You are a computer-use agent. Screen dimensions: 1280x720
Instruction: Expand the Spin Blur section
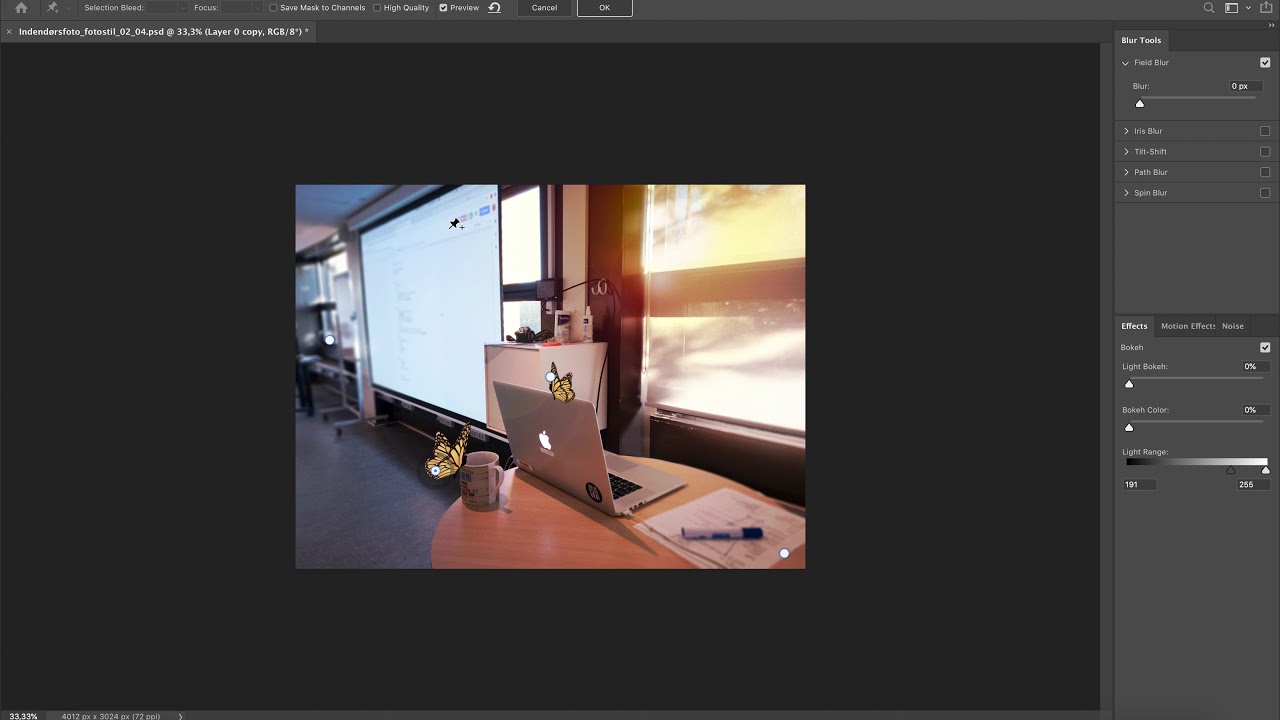(x=1125, y=193)
